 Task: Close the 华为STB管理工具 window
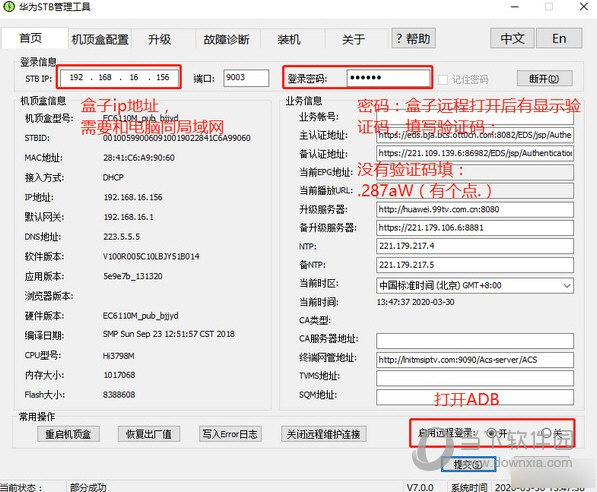click(x=584, y=7)
